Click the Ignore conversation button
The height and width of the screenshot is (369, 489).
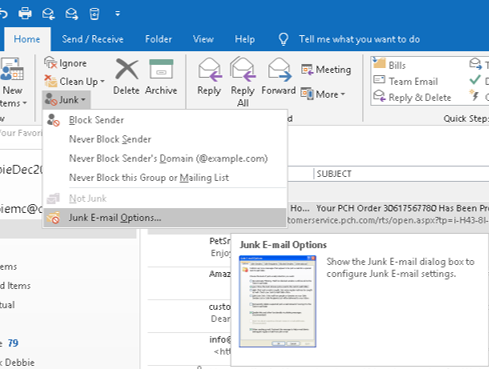[x=65, y=63]
